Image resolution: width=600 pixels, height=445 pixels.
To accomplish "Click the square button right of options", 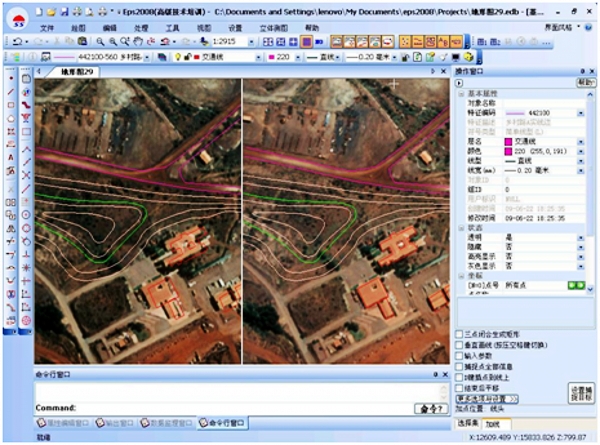I will pyautogui.click(x=581, y=393).
